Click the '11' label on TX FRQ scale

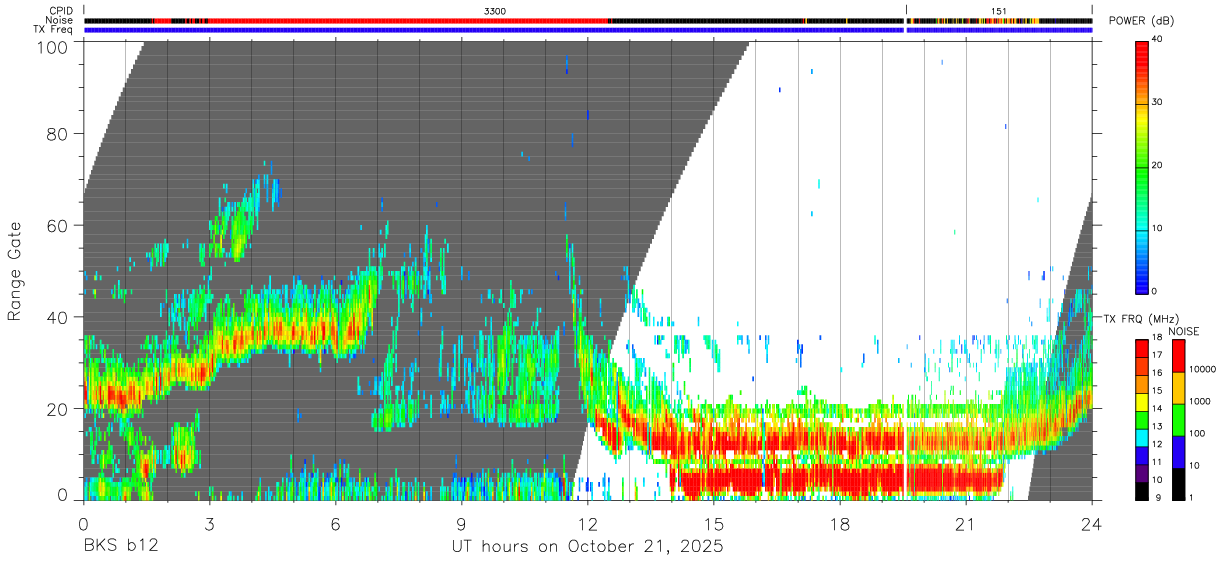pos(1157,462)
